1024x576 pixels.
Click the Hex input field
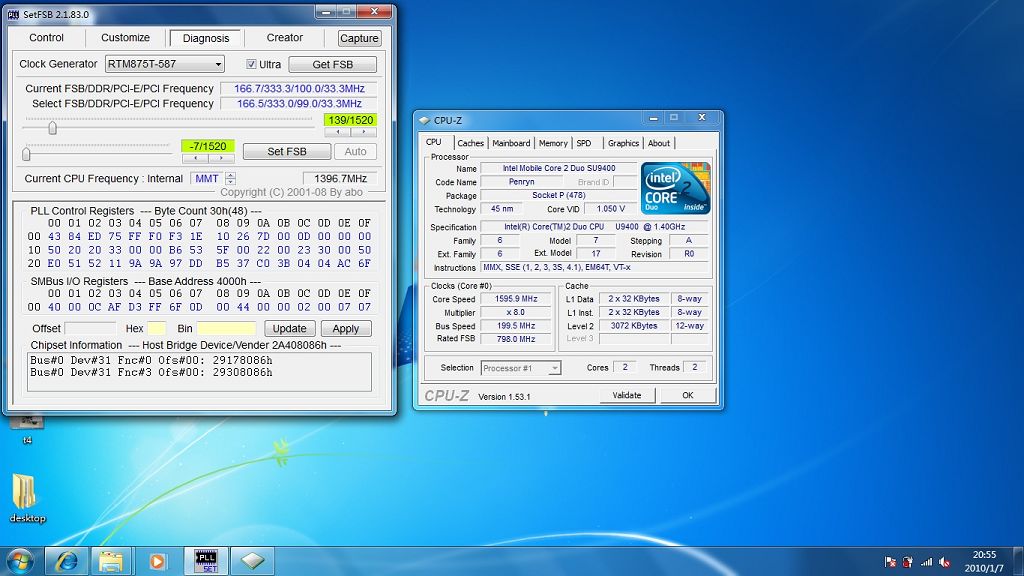(x=157, y=328)
